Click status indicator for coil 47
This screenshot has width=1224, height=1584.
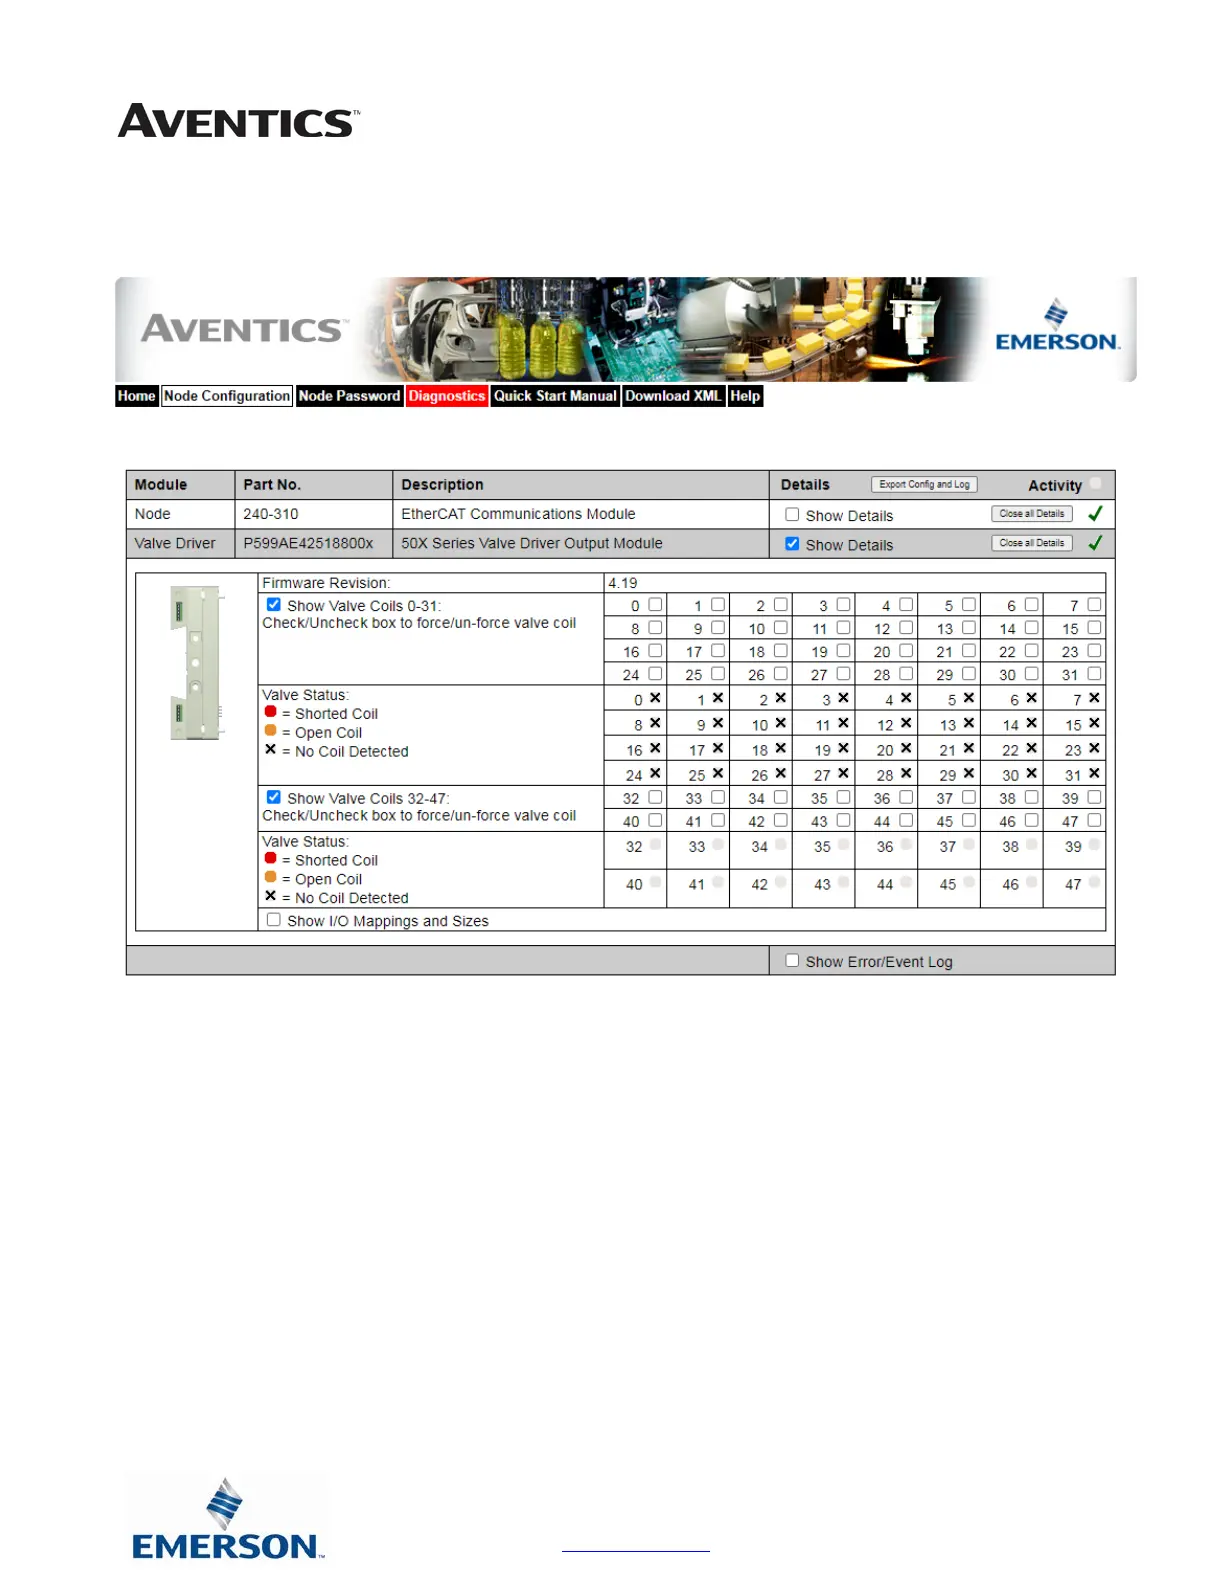click(1094, 883)
